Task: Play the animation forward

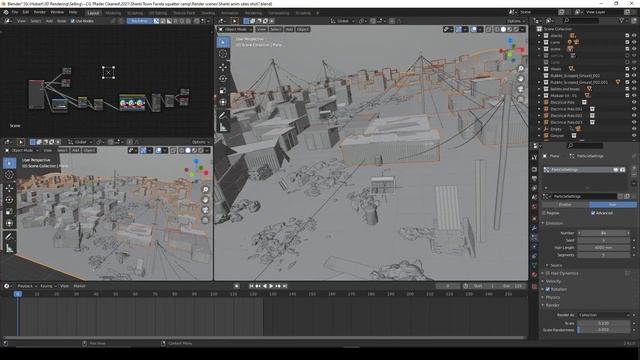Action: click(x=271, y=286)
